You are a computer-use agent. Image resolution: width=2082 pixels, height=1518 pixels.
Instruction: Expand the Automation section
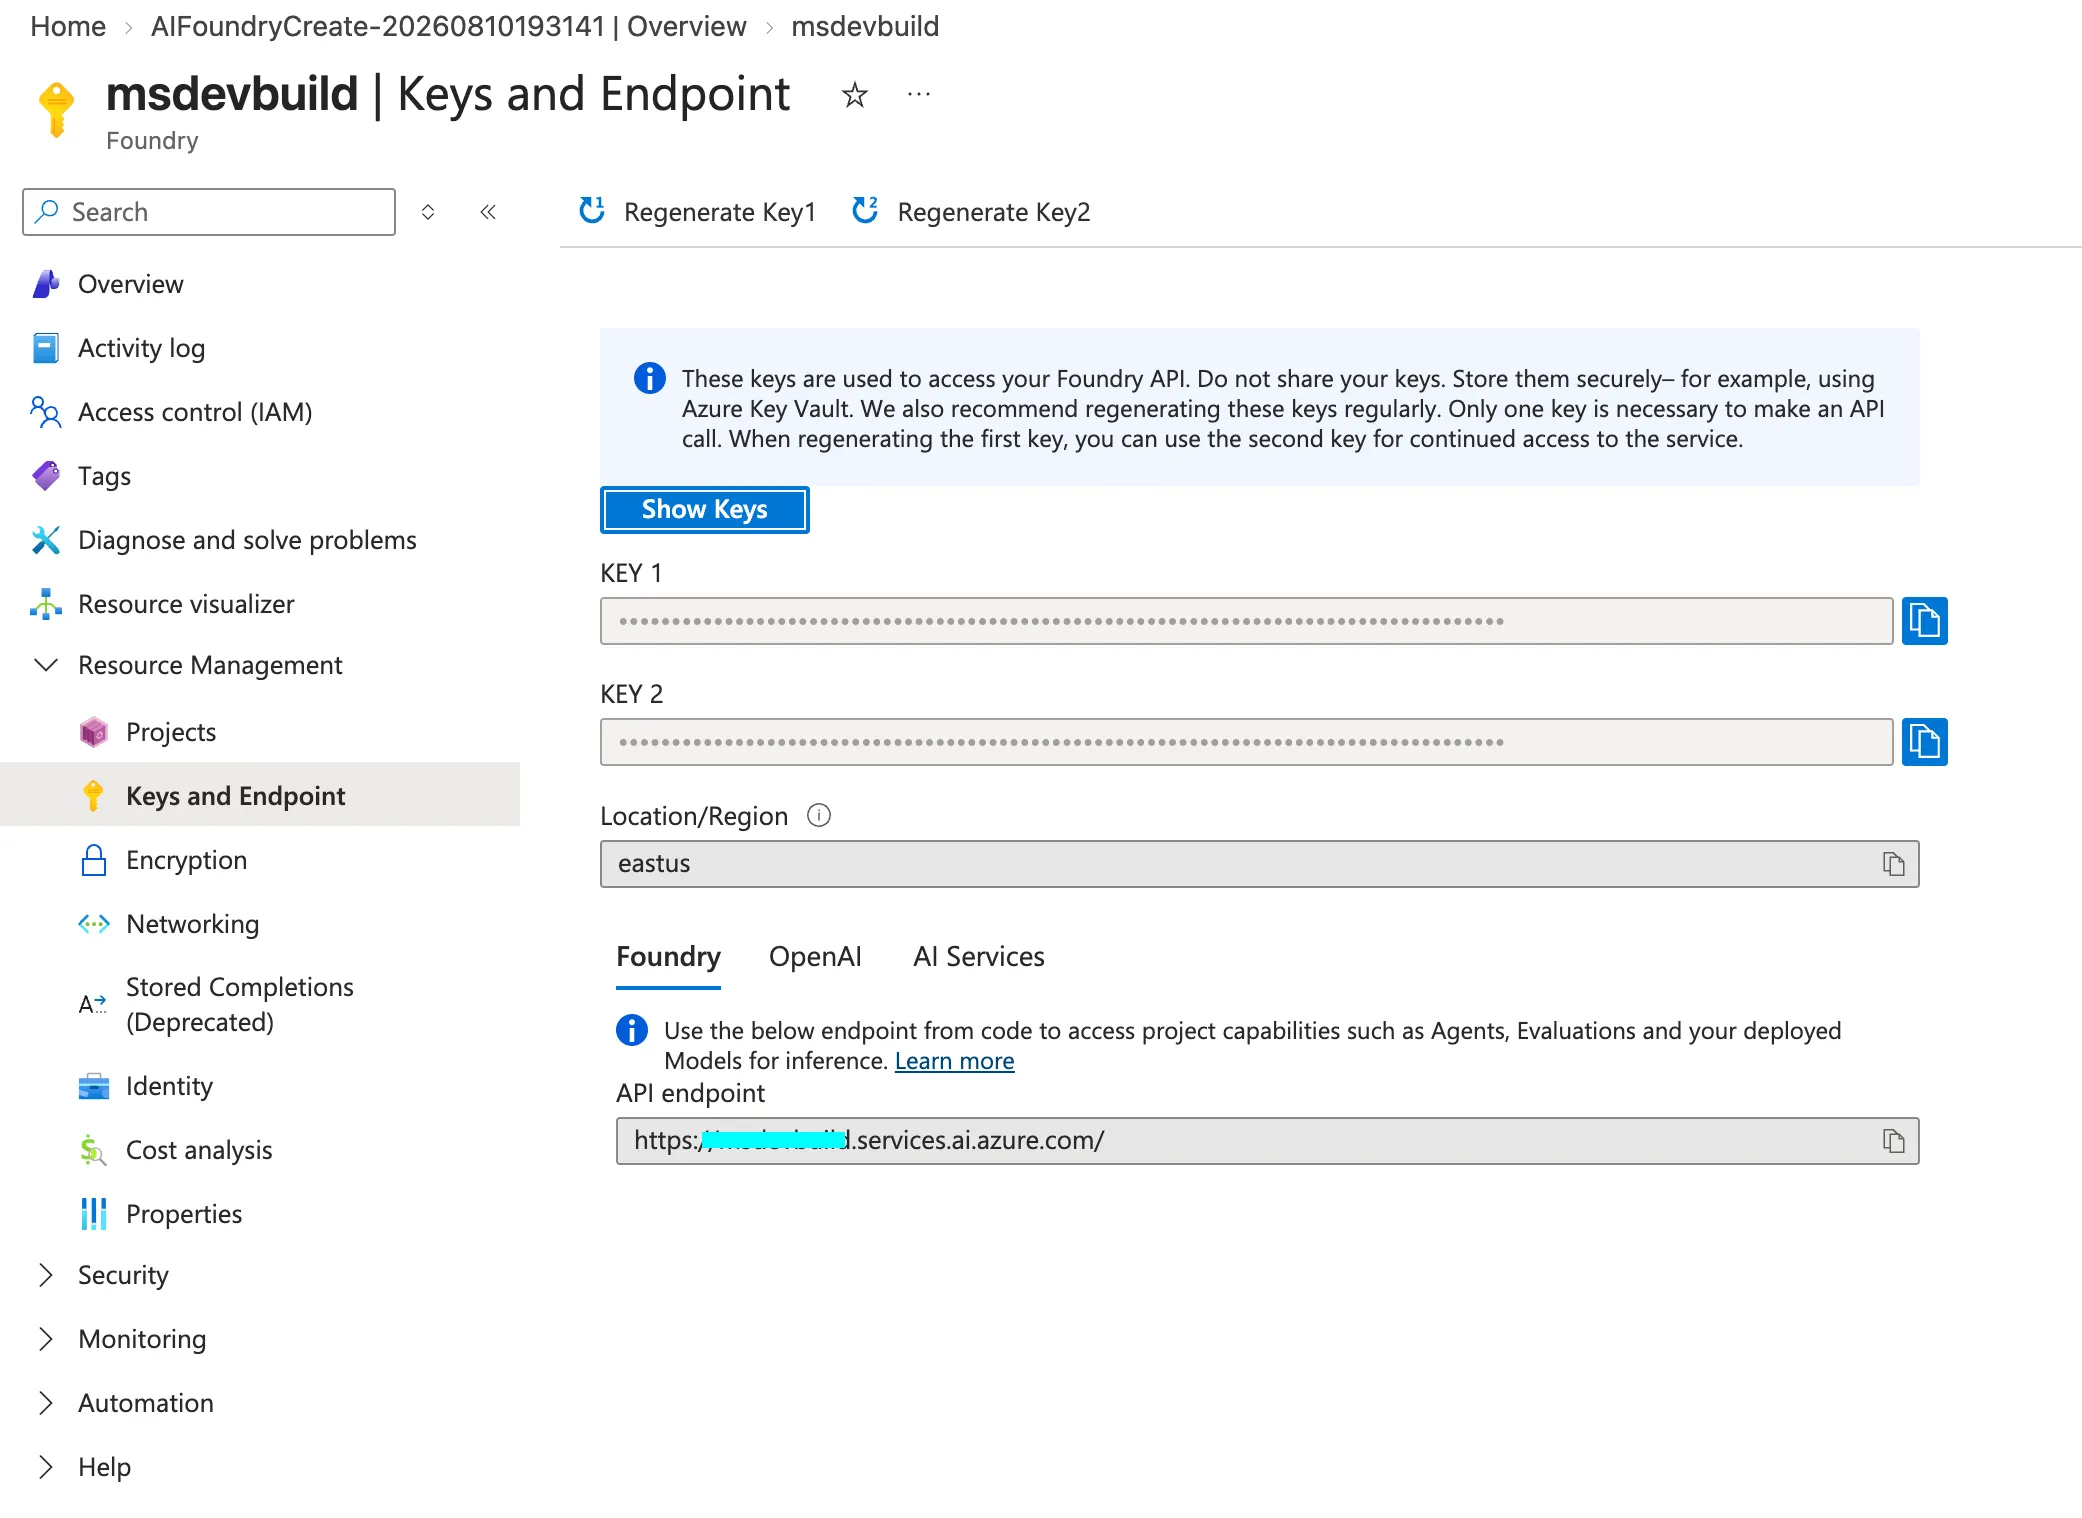pos(46,1403)
